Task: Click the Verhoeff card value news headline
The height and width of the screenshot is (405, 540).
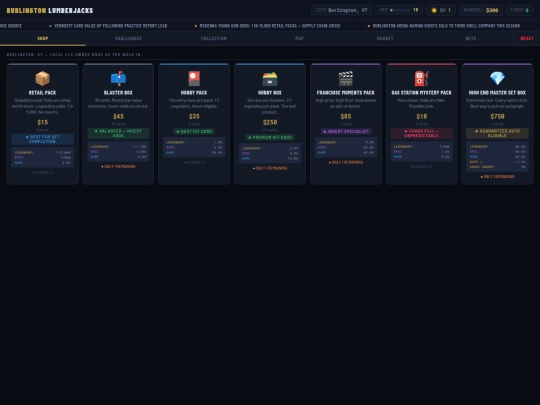Action: (x=110, y=26)
